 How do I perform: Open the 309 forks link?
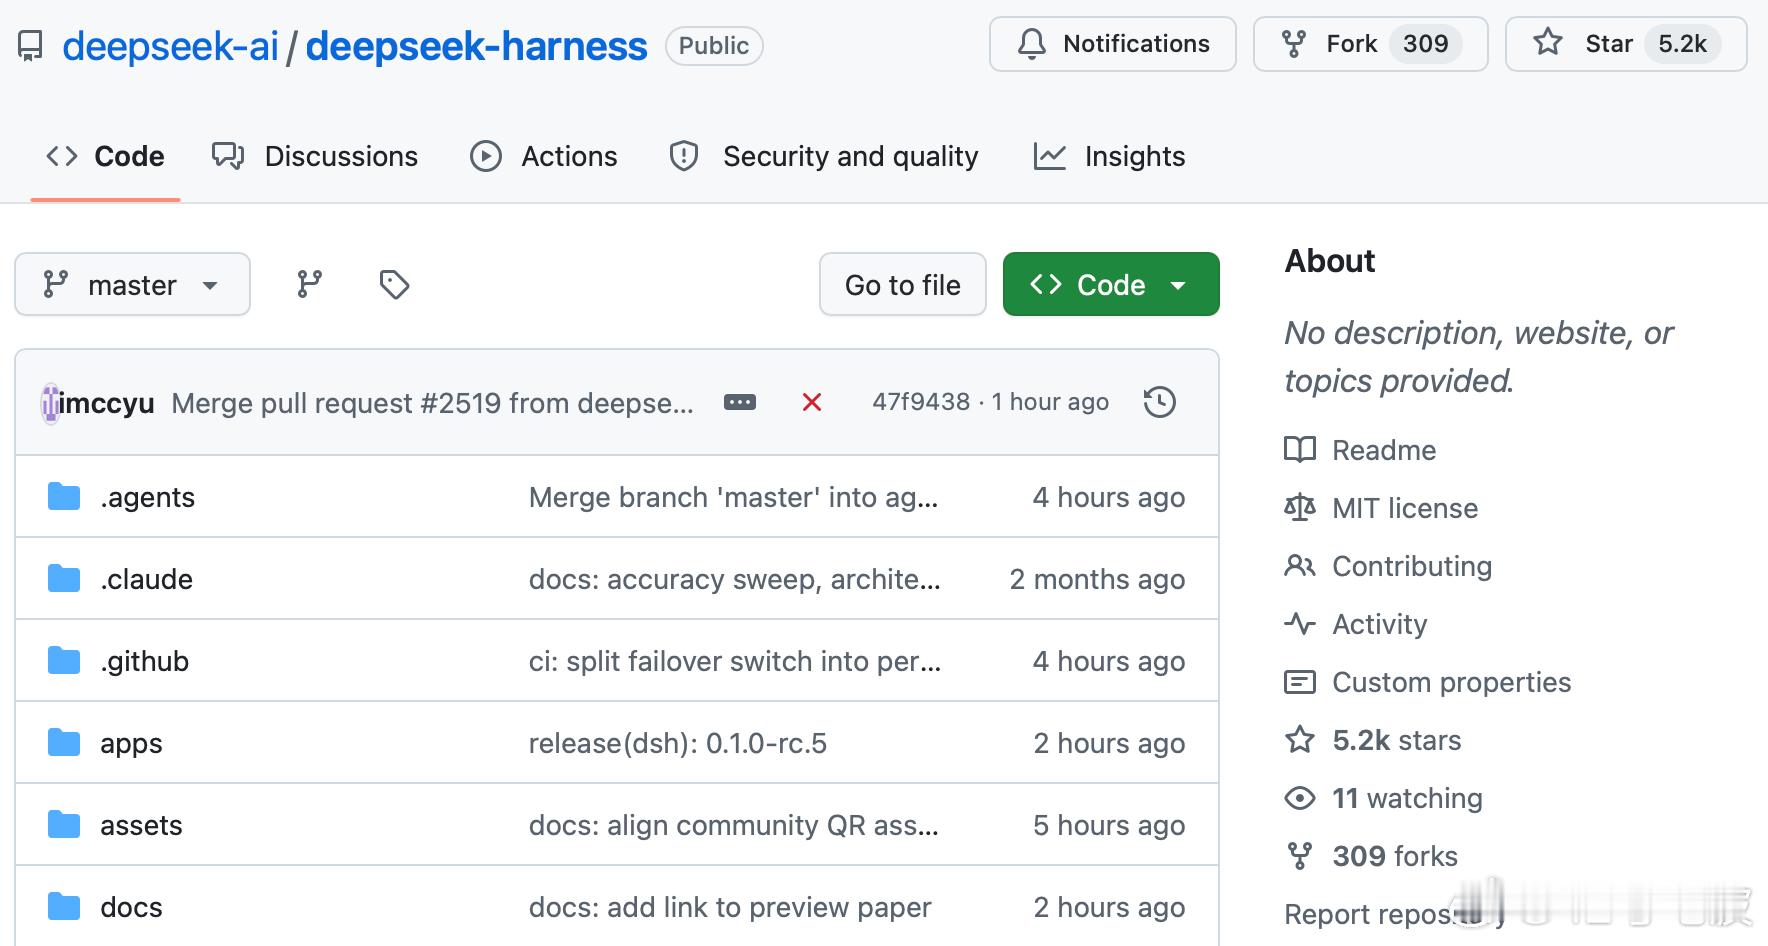pos(1395,856)
